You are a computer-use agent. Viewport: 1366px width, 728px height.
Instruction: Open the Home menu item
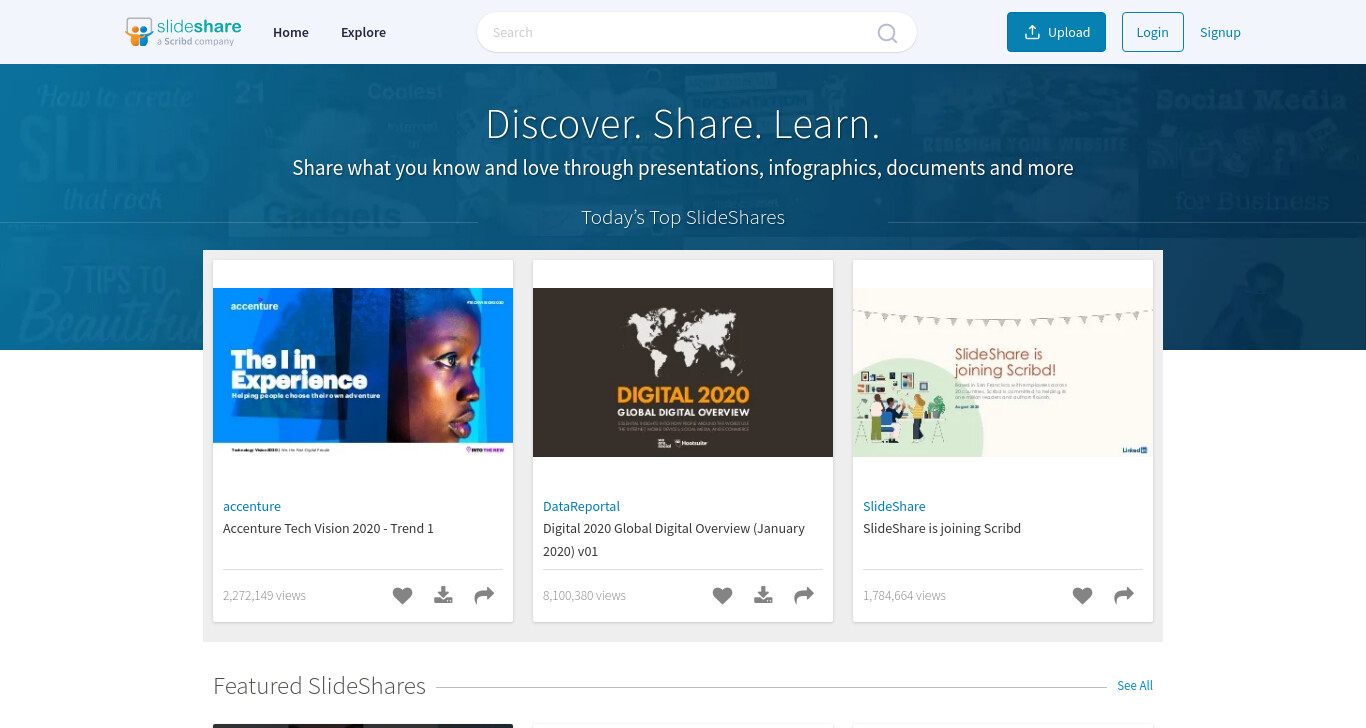pos(291,32)
